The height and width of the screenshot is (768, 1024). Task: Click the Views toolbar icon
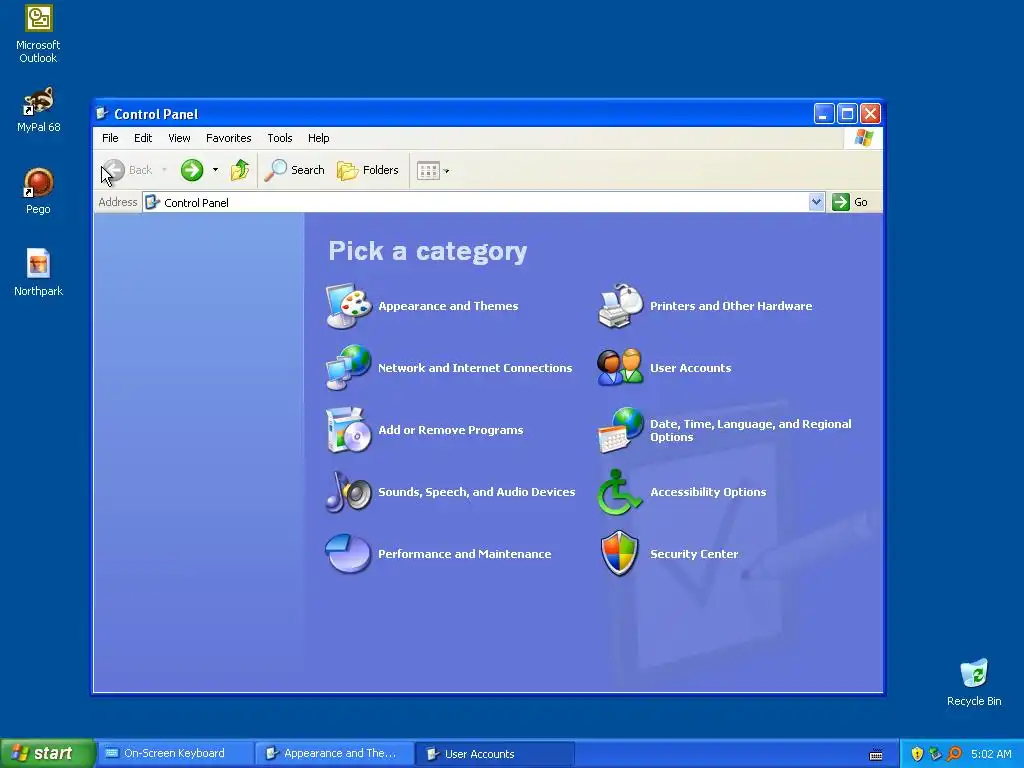pyautogui.click(x=428, y=170)
